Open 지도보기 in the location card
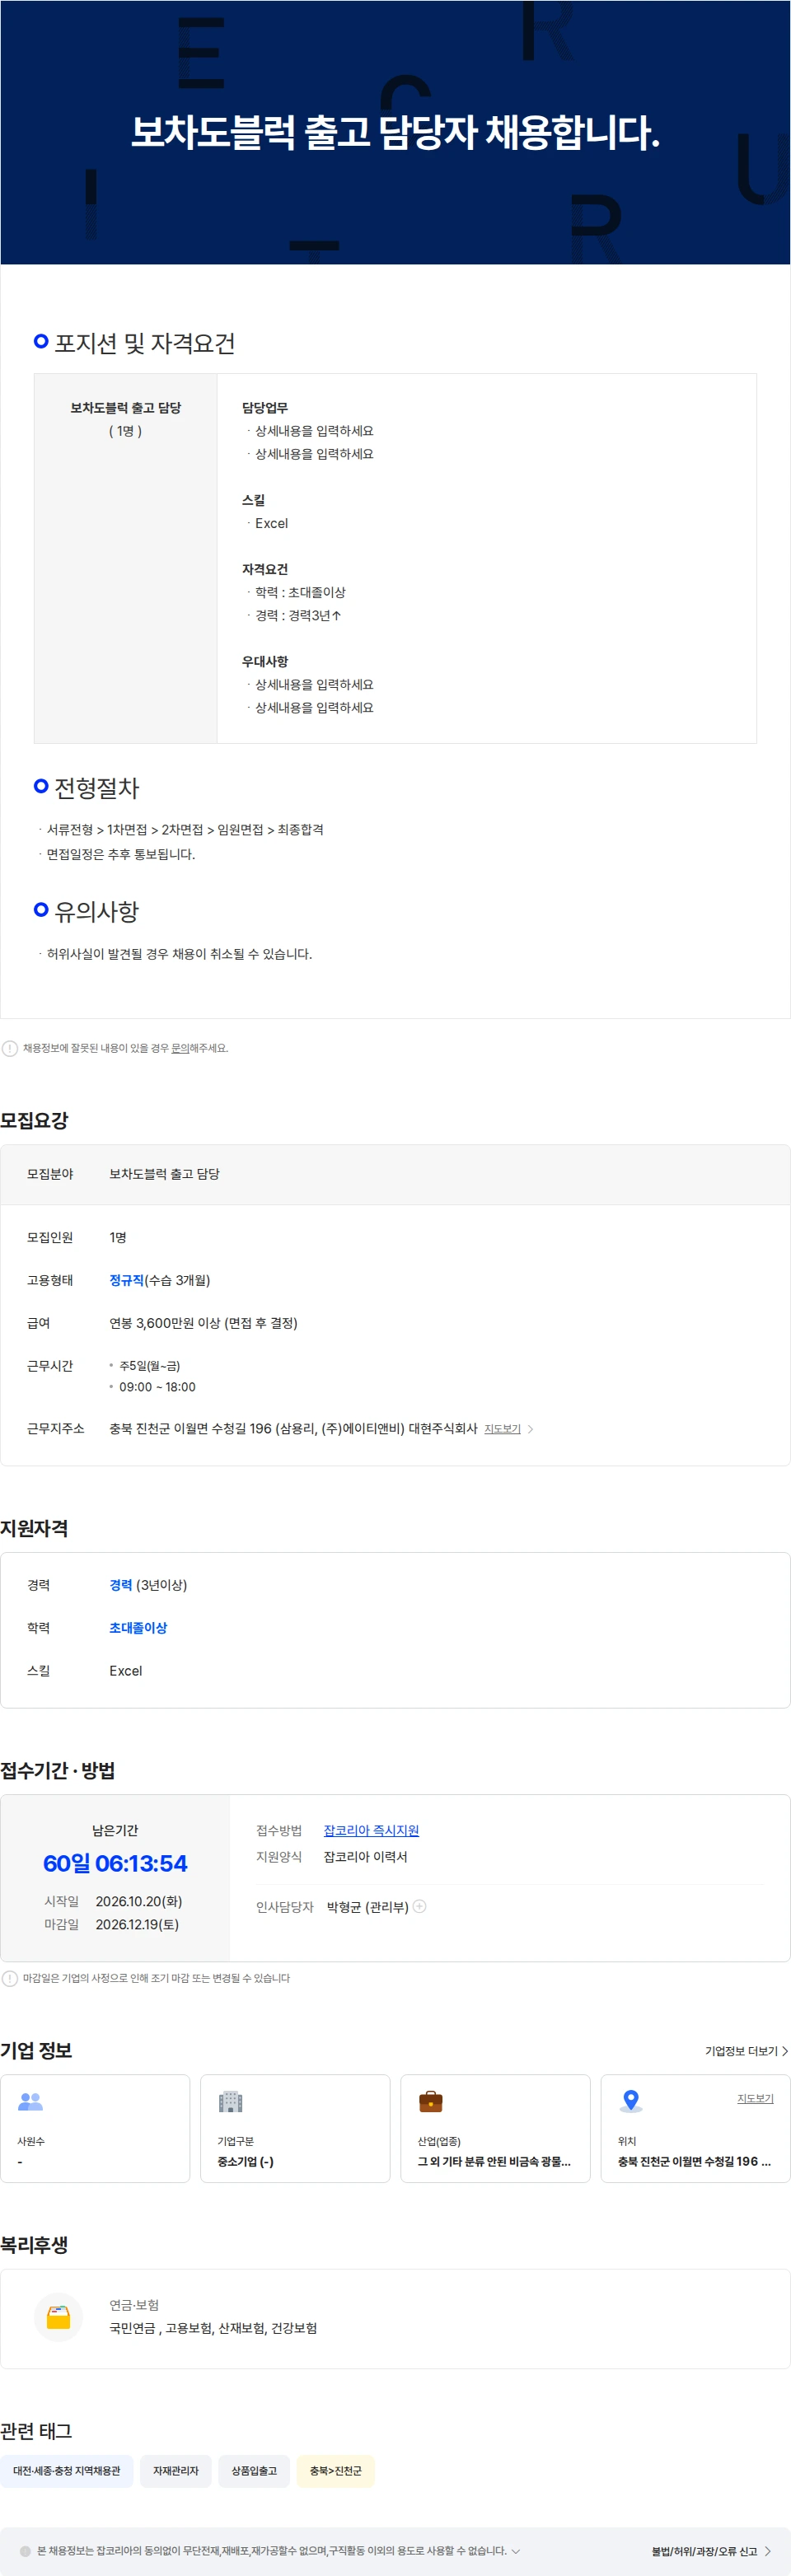The height and width of the screenshot is (2576, 791). click(755, 2098)
